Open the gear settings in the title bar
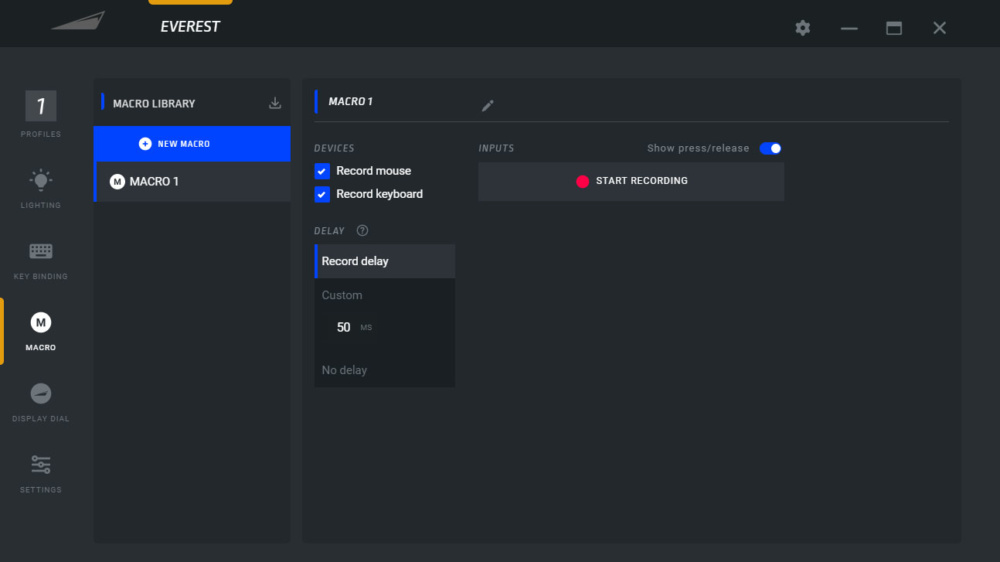The image size is (1000, 562). tap(802, 27)
